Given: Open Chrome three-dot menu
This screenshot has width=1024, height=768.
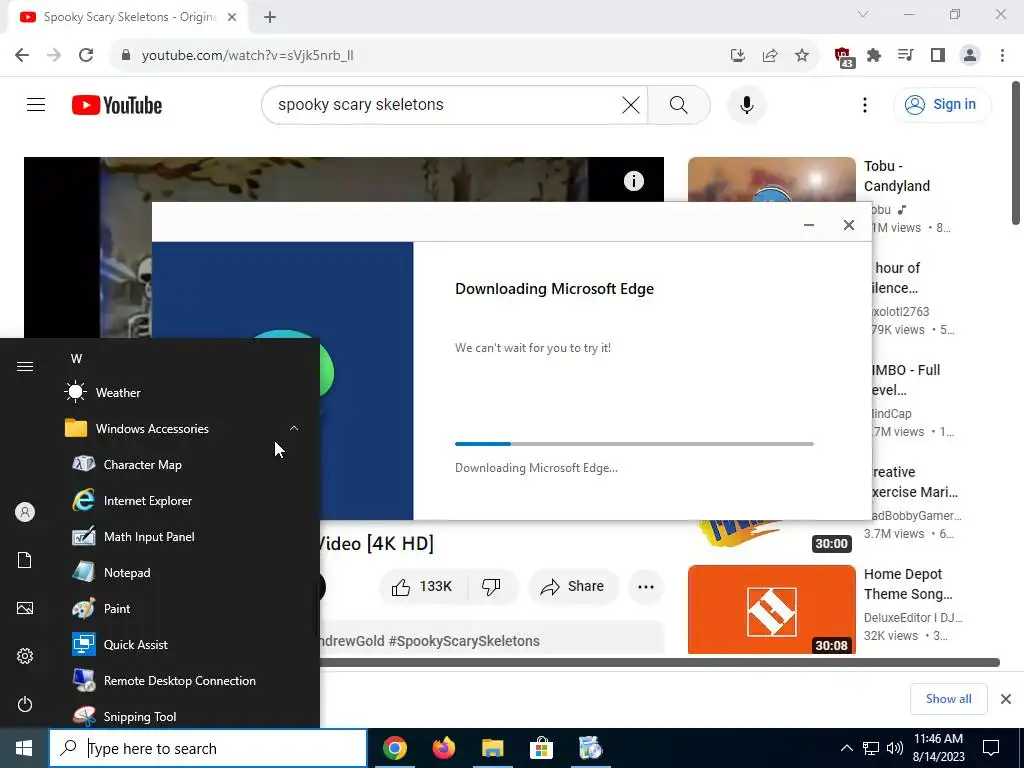Looking at the screenshot, I should click(1002, 56).
